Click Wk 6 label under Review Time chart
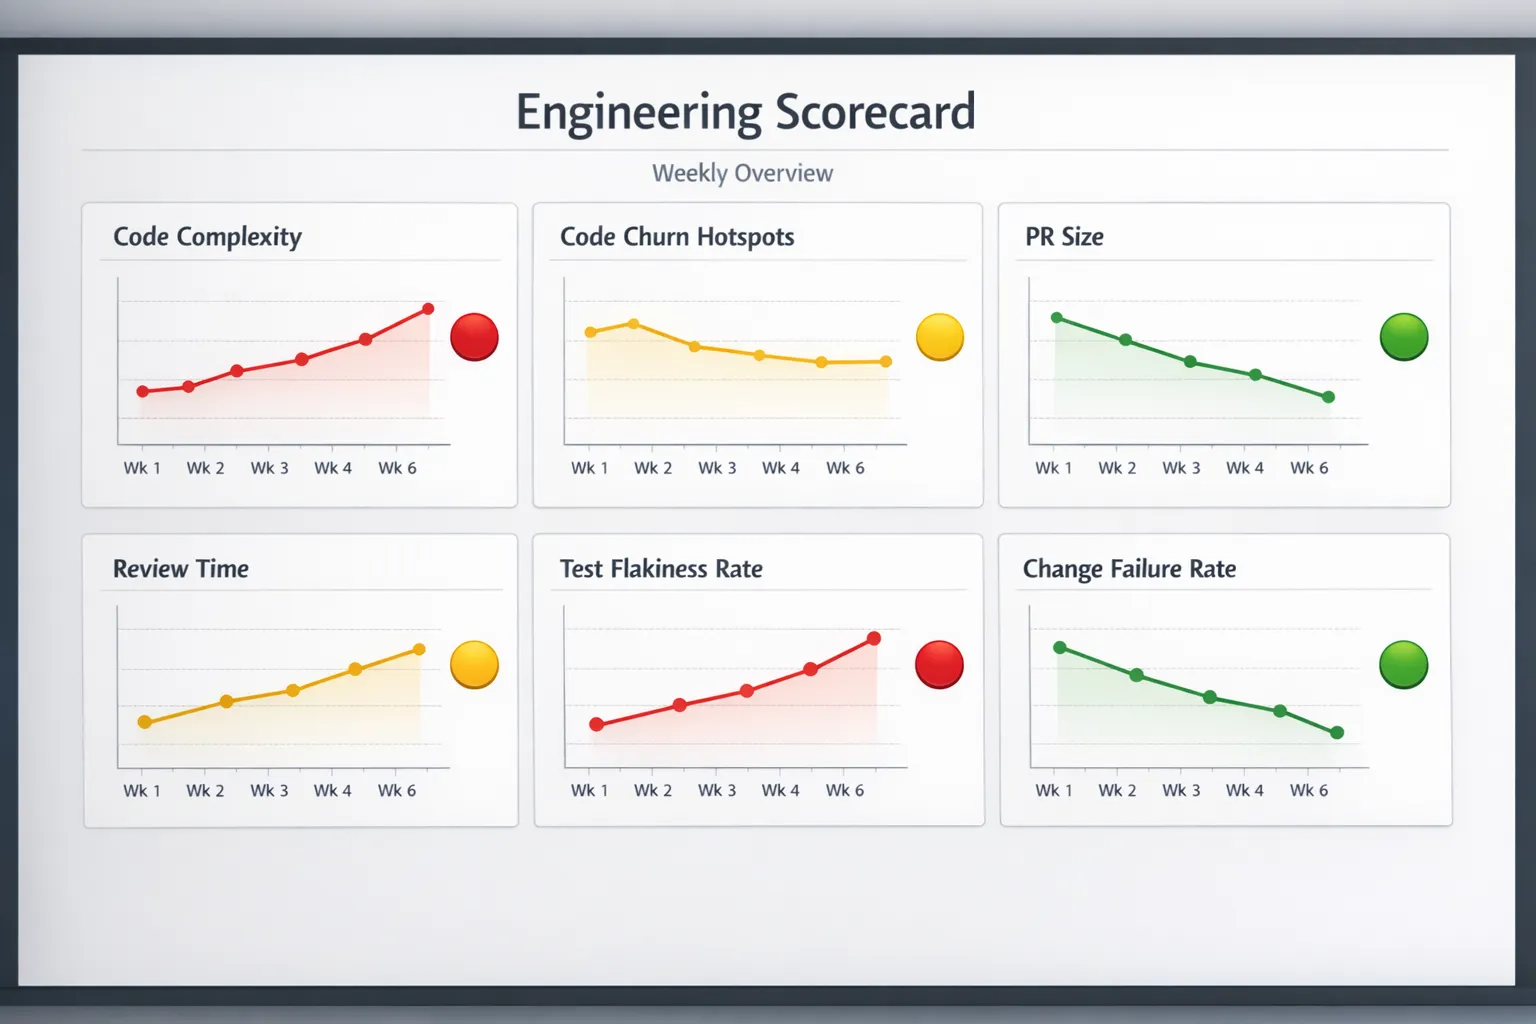This screenshot has height=1024, width=1536. tap(397, 791)
